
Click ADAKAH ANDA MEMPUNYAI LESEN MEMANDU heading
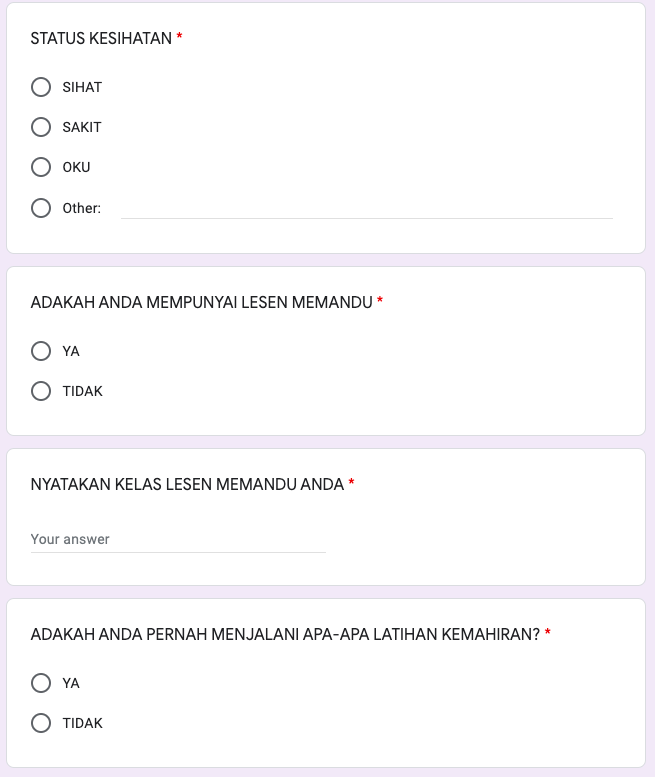tap(201, 302)
